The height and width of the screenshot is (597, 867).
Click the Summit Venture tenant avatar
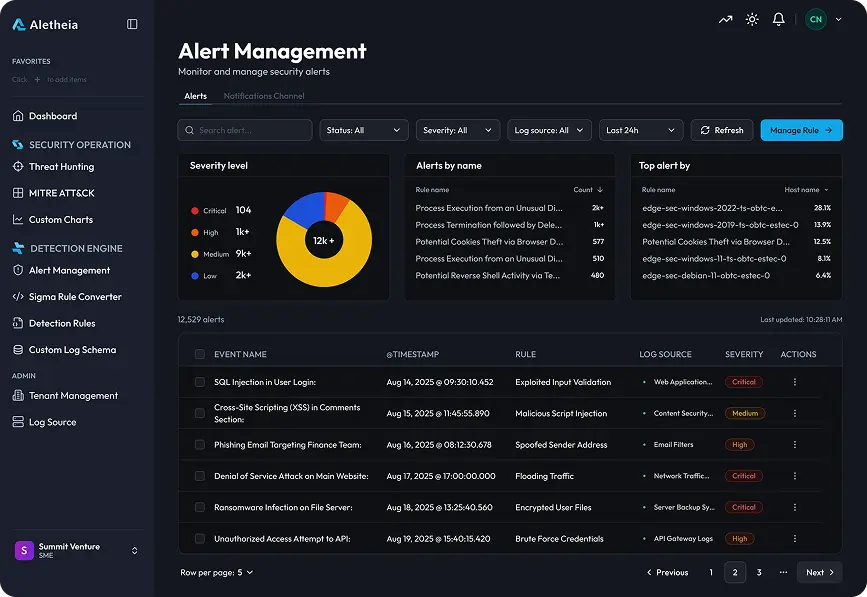click(24, 551)
